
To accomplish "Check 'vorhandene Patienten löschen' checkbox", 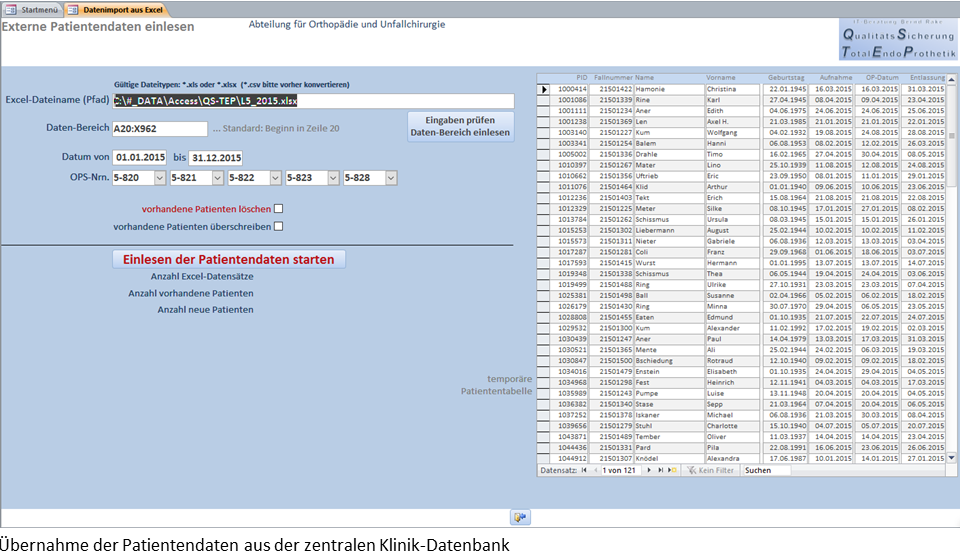I will [279, 209].
